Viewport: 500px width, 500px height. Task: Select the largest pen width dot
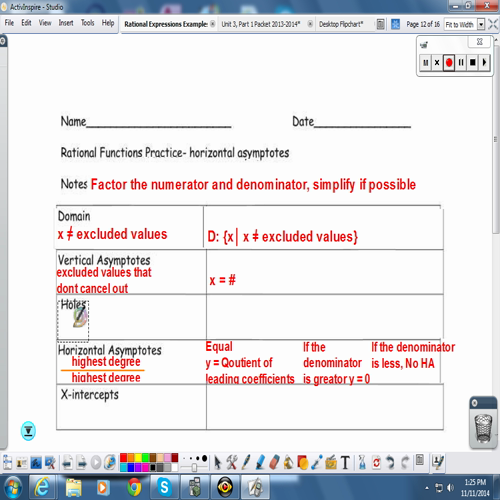204,458
